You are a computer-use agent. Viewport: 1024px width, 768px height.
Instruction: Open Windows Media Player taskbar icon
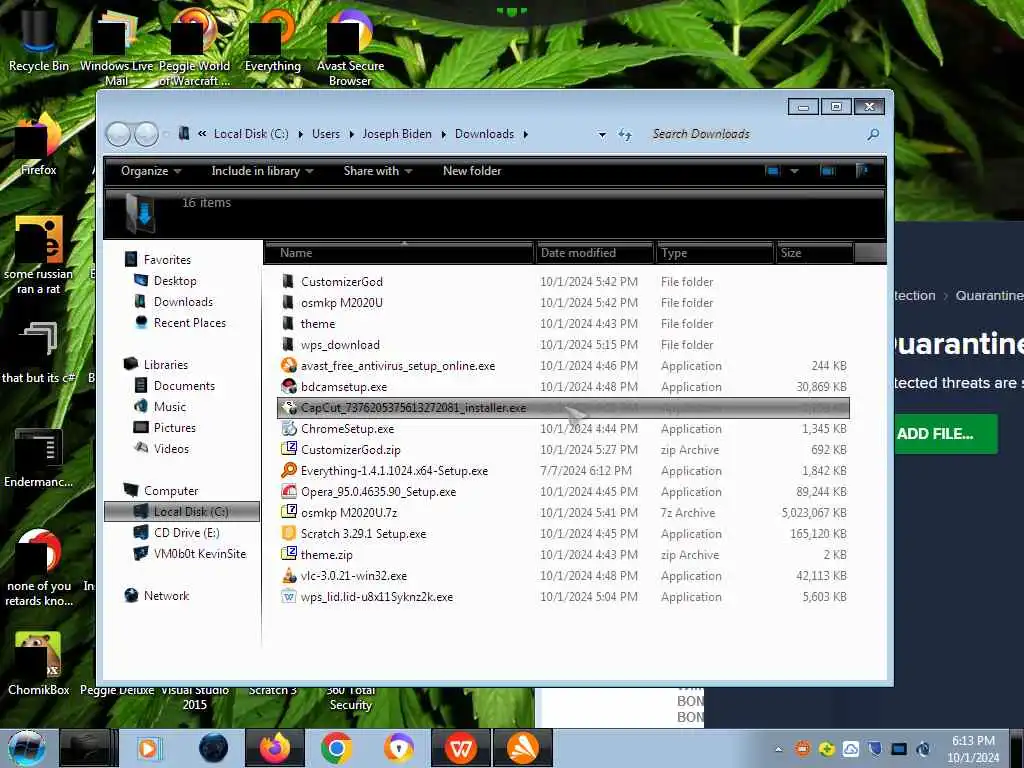click(148, 748)
